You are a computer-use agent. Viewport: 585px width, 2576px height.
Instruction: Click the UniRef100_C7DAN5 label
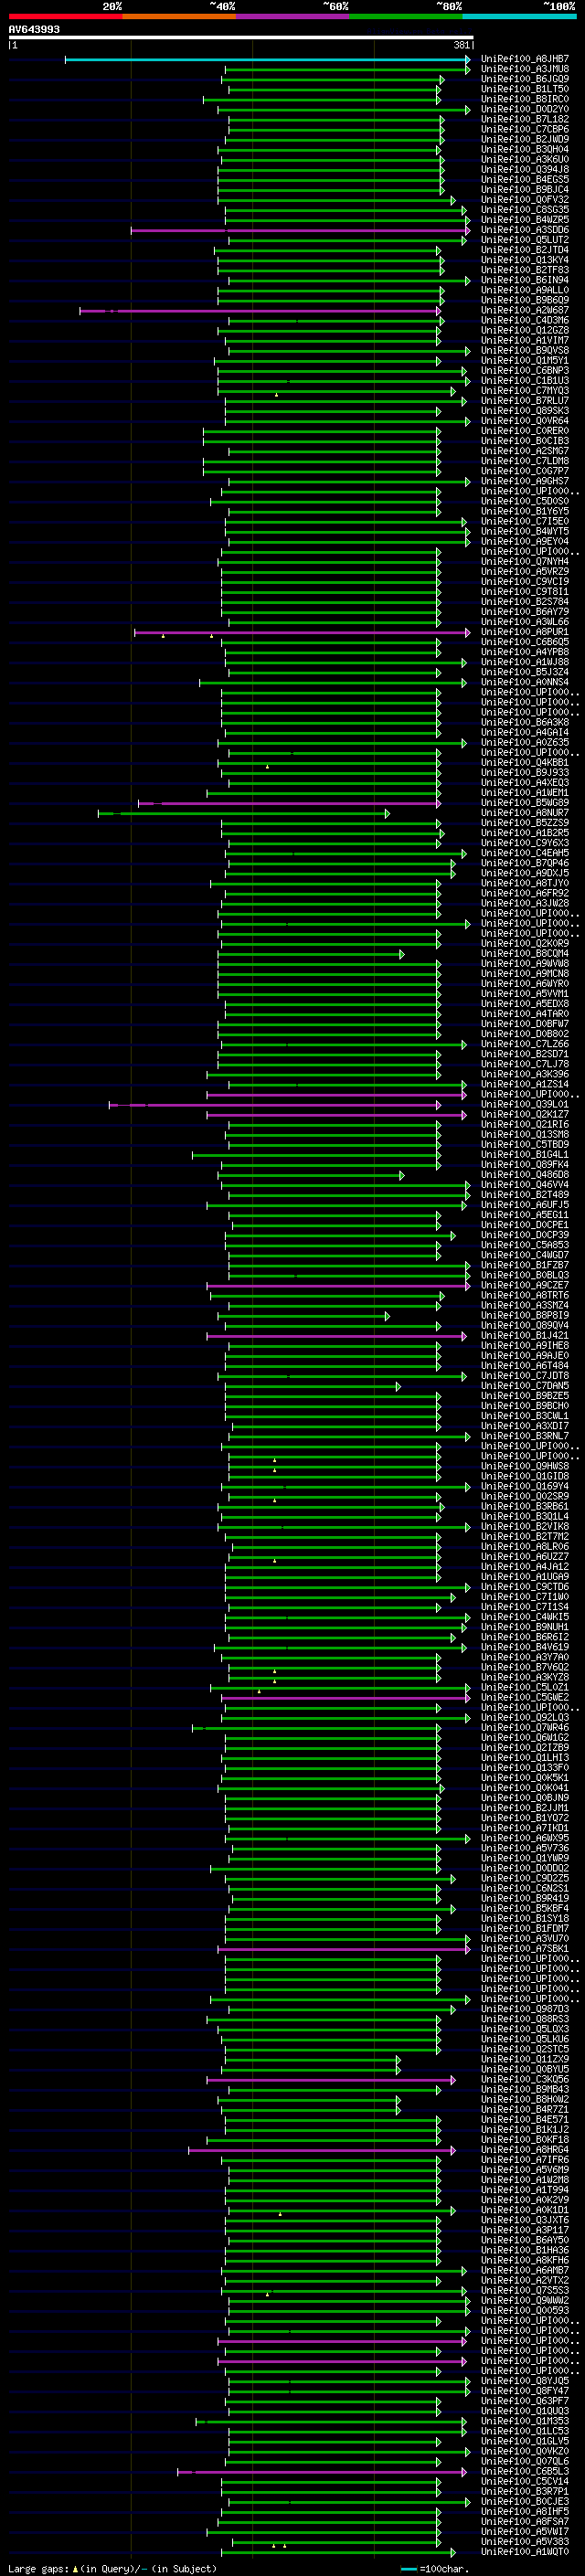pos(525,1386)
